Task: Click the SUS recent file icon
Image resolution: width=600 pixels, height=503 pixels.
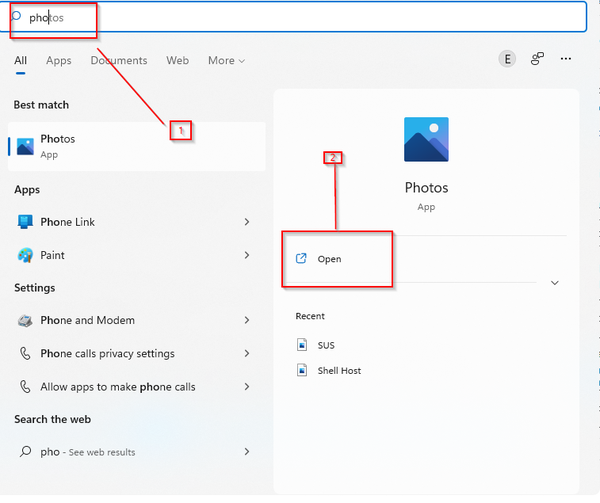Action: click(x=302, y=345)
